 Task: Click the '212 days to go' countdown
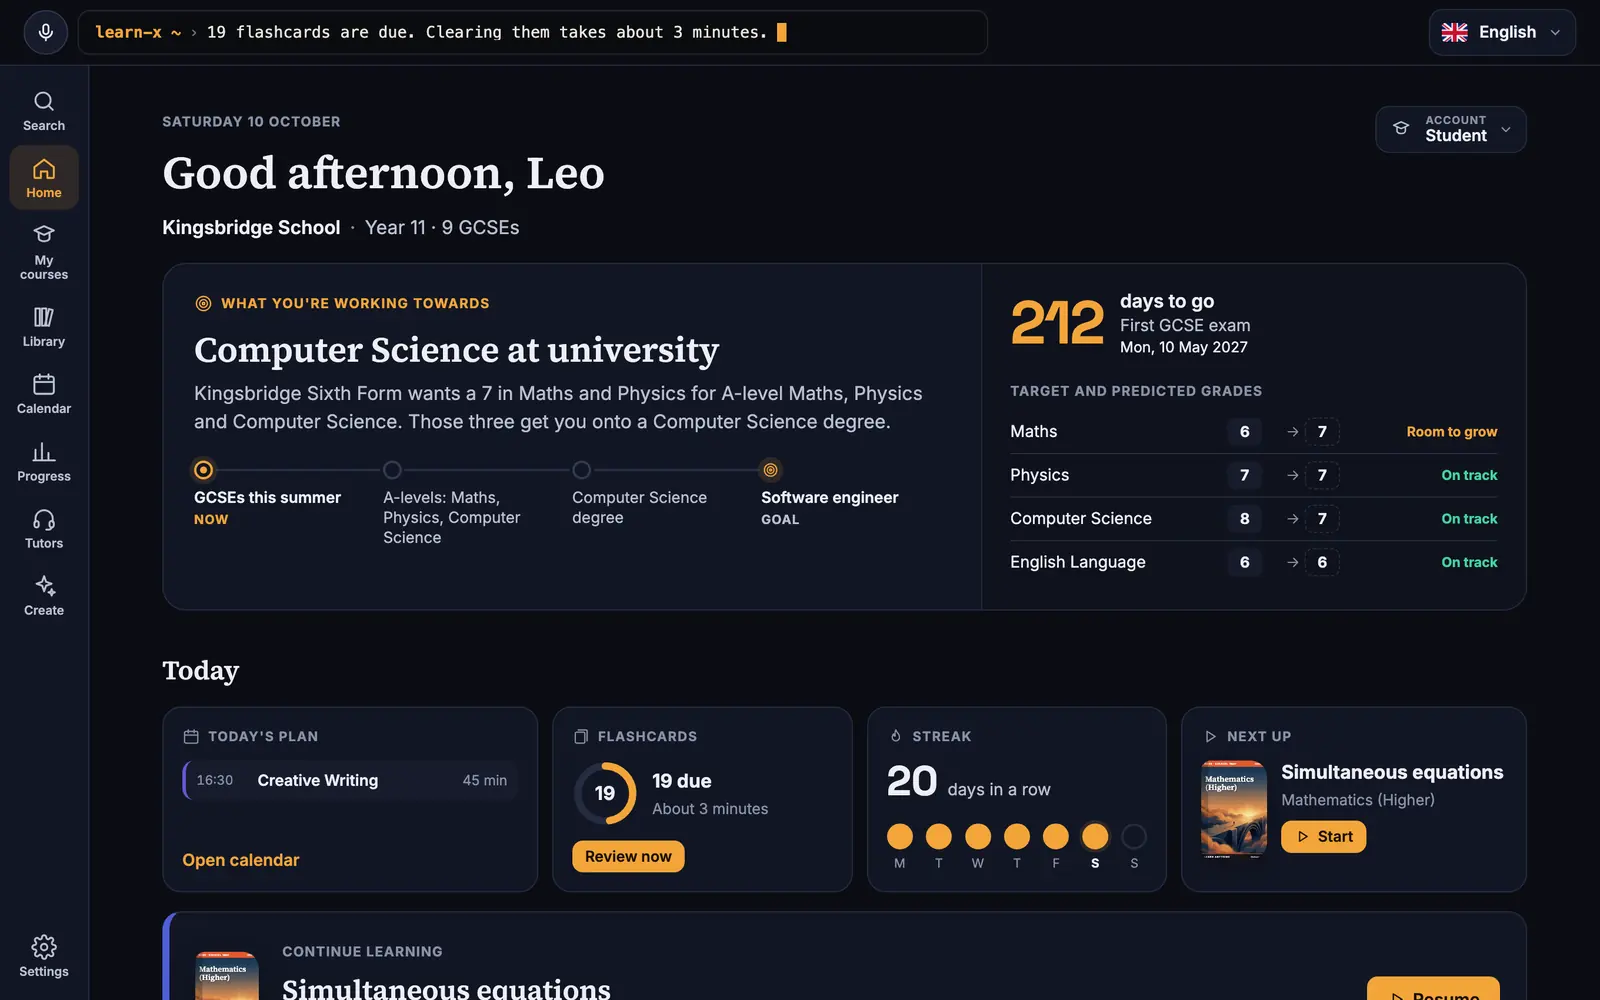tap(1130, 323)
